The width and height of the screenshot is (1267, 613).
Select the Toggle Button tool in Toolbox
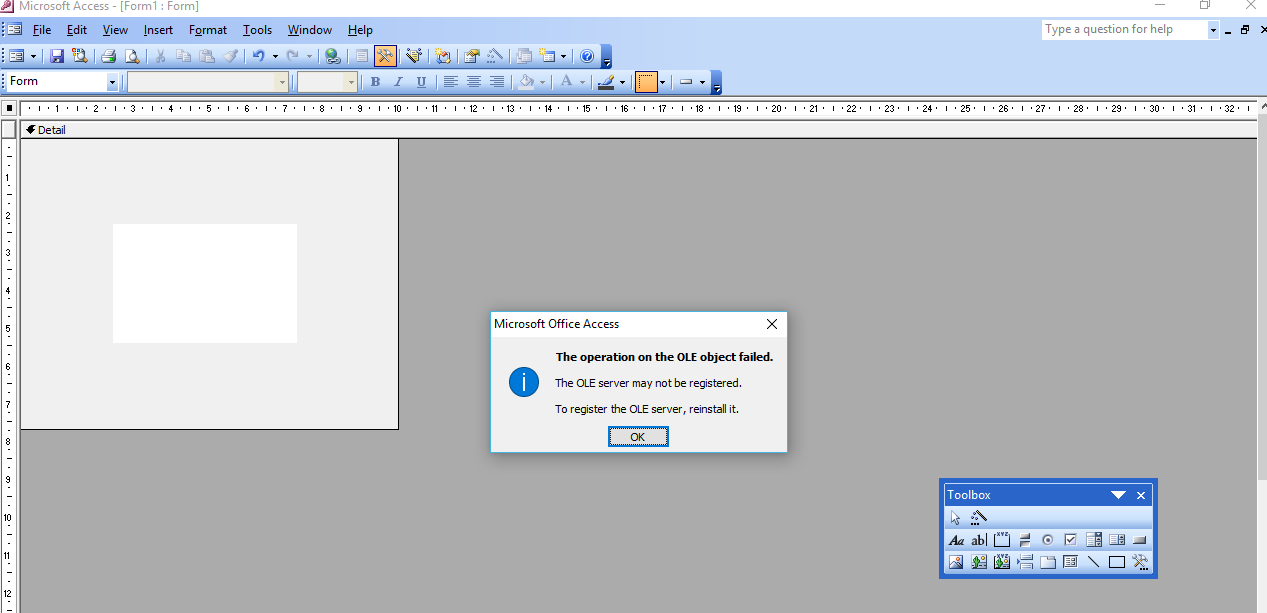click(1025, 540)
